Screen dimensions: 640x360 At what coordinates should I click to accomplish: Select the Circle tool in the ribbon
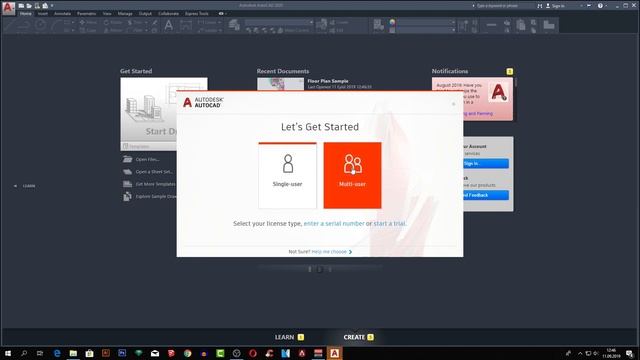coord(40,25)
